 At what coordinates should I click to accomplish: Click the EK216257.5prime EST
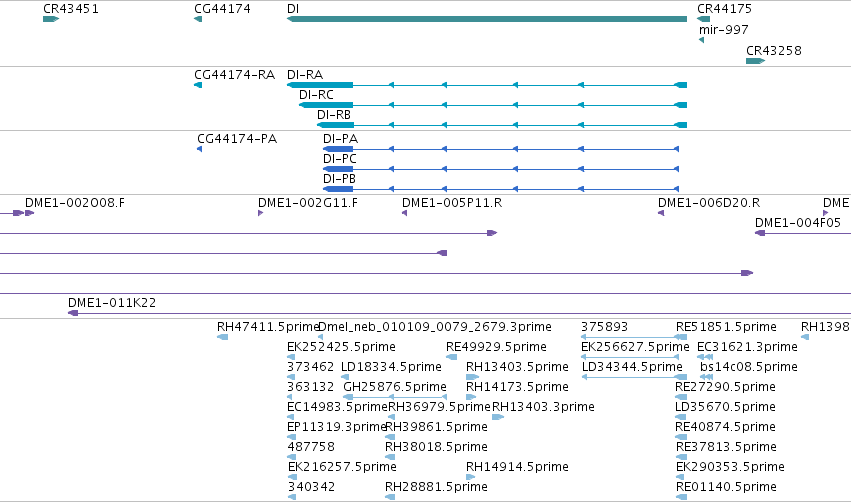click(x=292, y=478)
